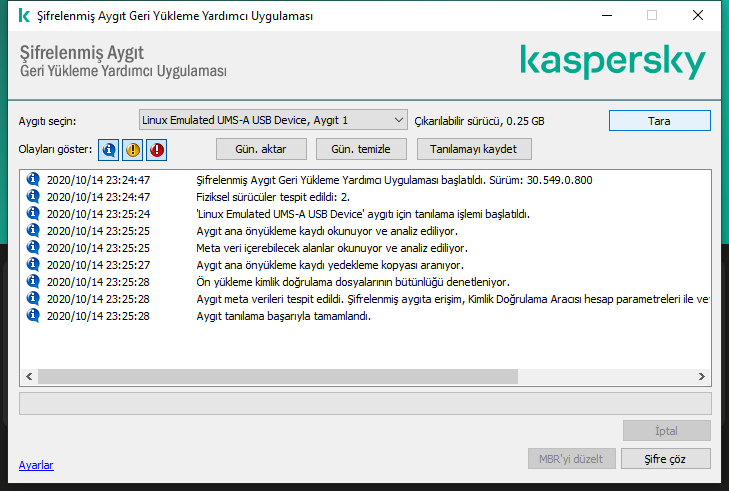The image size is (729, 491).
Task: Click the horizontal scrollbar thumb in log
Action: point(278,377)
